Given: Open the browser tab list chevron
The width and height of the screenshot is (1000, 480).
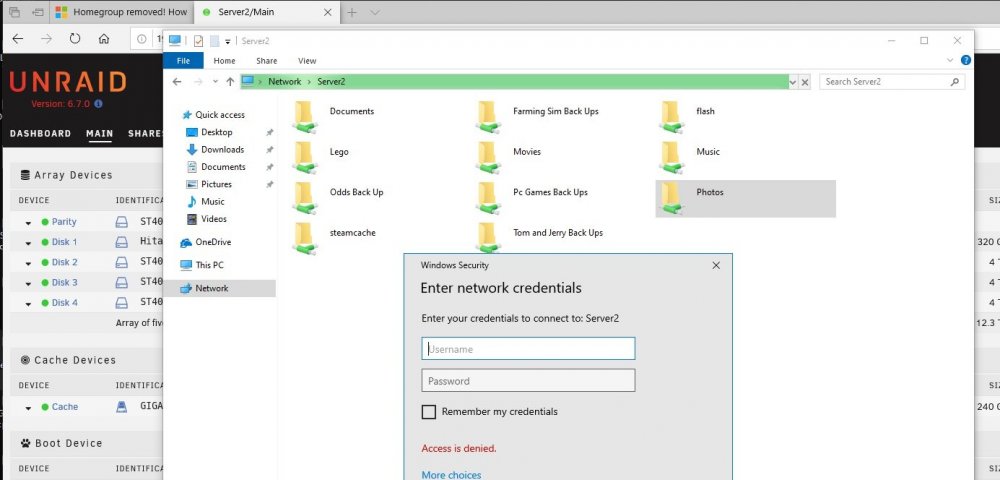Looking at the screenshot, I should 375,12.
